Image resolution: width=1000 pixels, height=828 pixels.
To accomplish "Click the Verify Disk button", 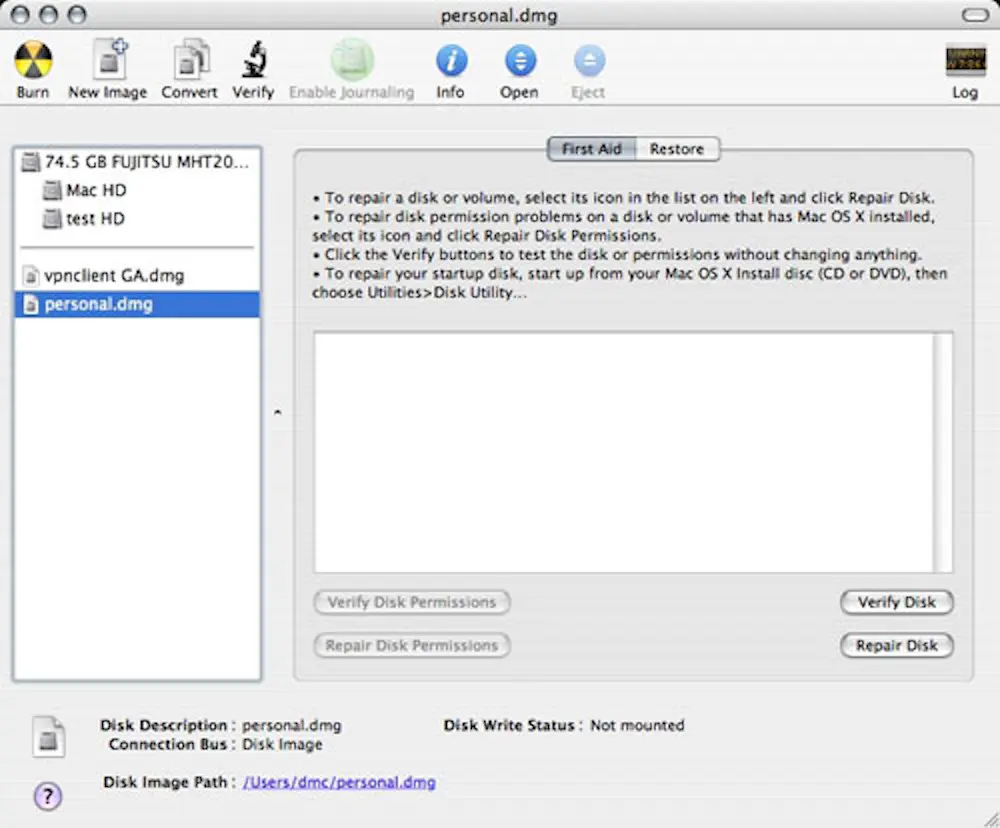I will 896,602.
